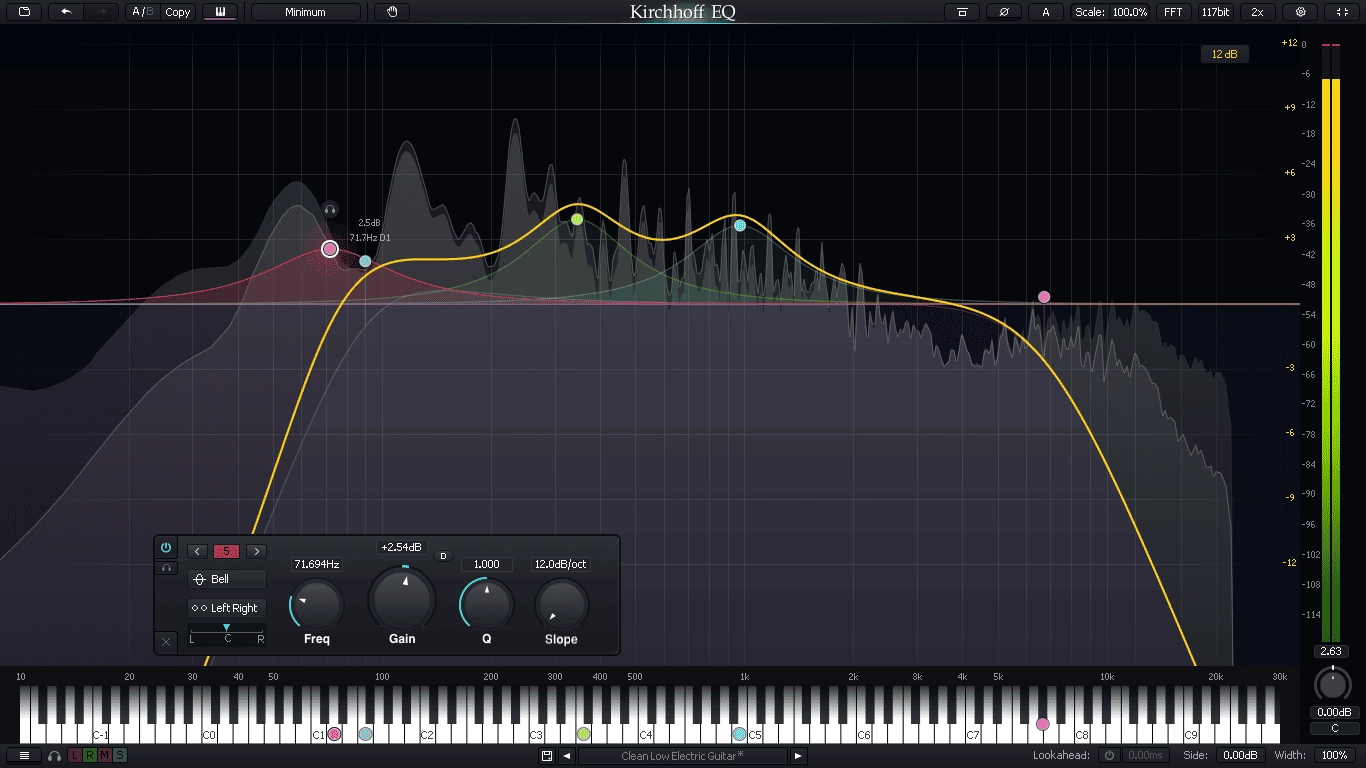This screenshot has width=1366, height=768.
Task: Open the Clean Low Electric Guitar preset list
Action: pos(683,756)
